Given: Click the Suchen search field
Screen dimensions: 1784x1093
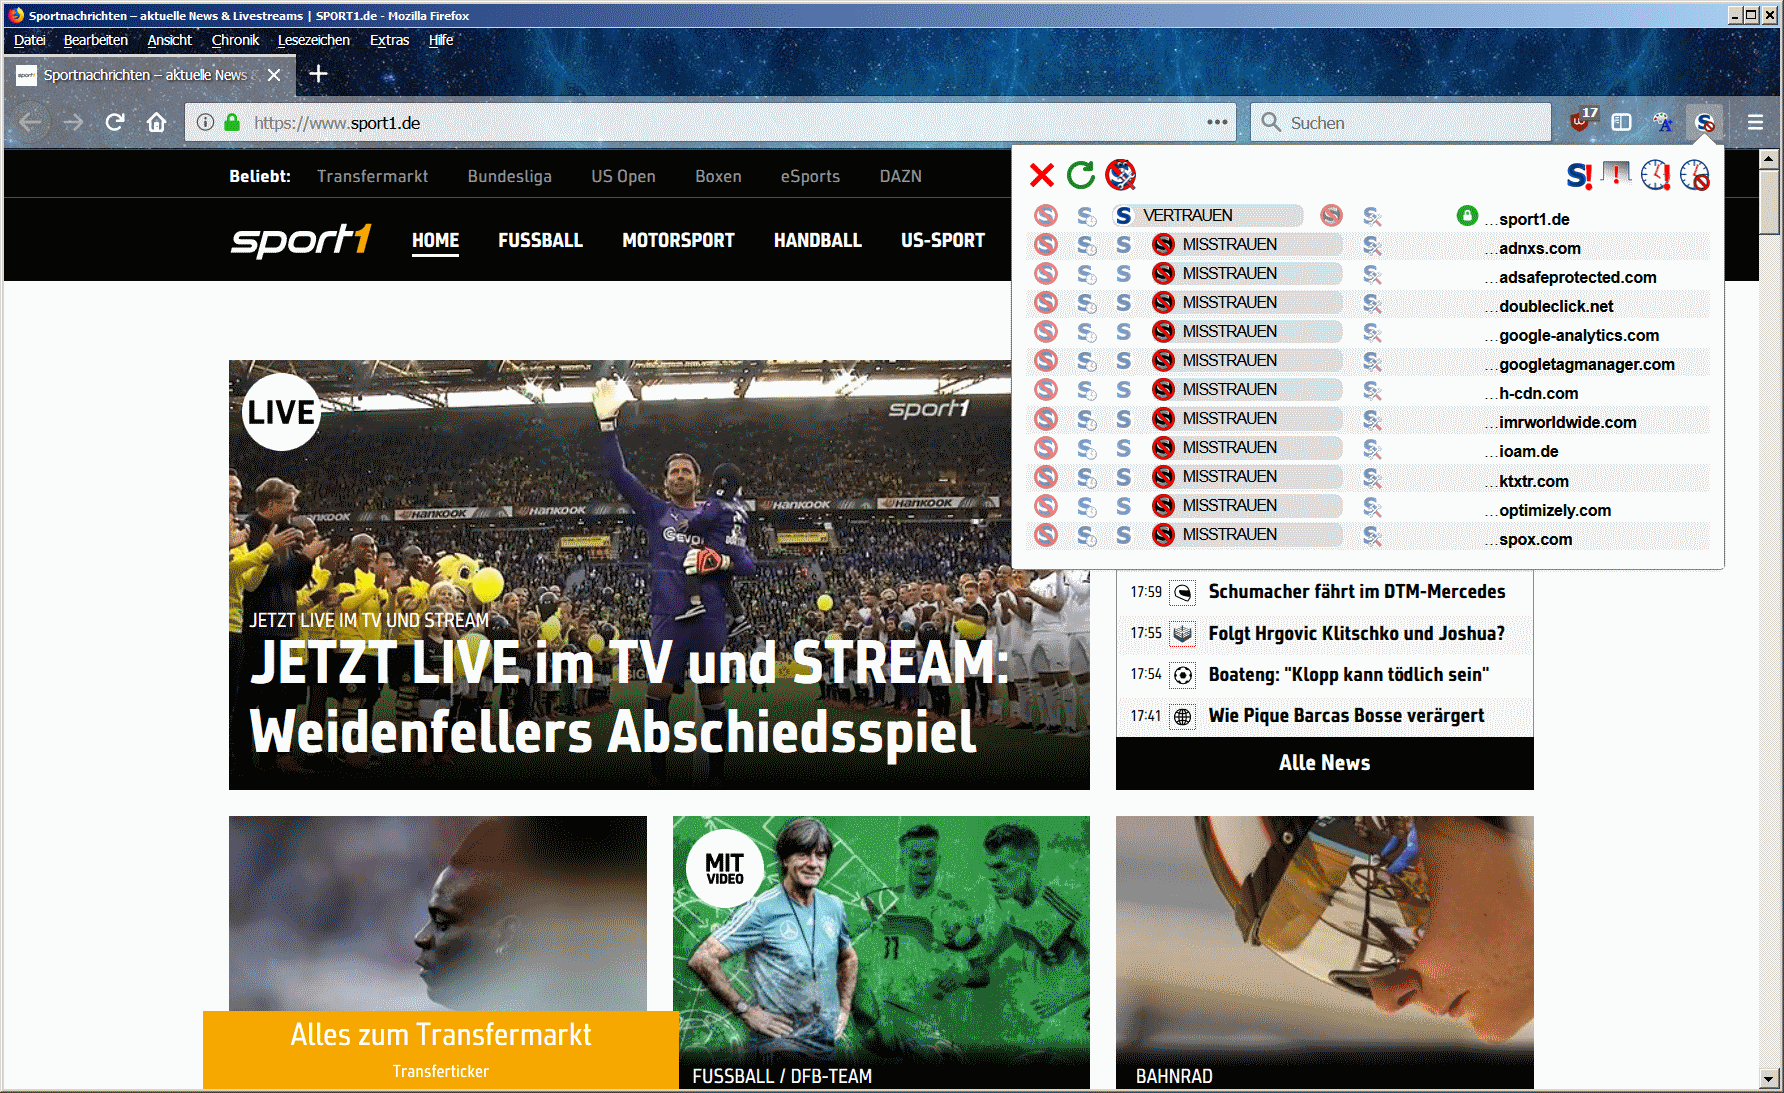Looking at the screenshot, I should click(x=1400, y=122).
